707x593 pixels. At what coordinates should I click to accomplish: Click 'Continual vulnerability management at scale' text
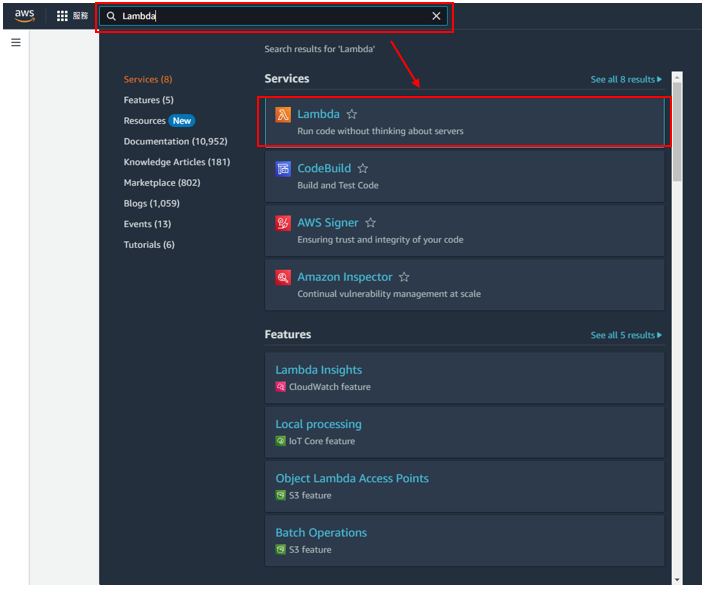point(389,294)
